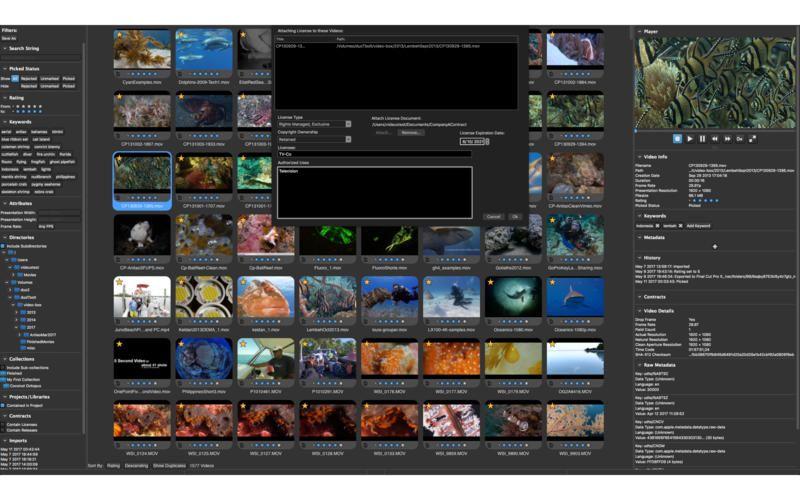Click star on GoProKeyLa diver thumbnail

pos(553,220)
